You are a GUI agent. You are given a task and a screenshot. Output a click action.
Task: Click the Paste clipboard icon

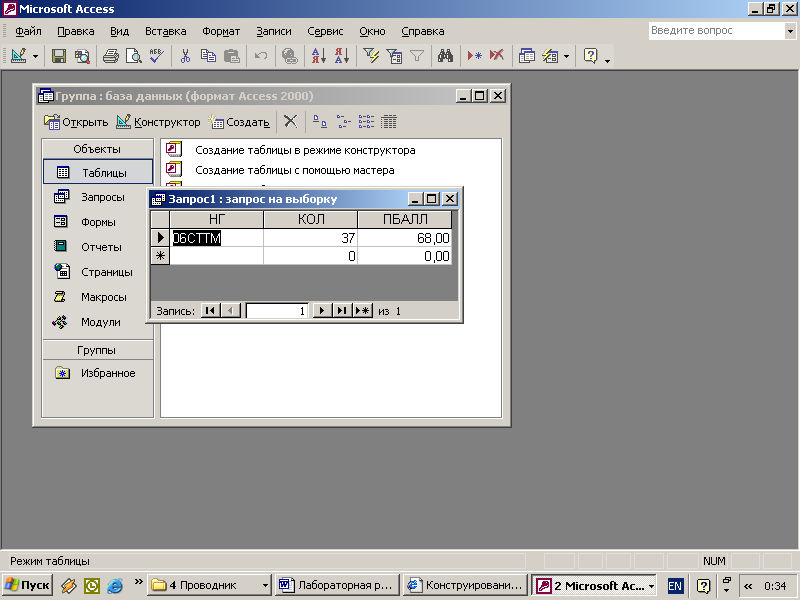point(232,56)
